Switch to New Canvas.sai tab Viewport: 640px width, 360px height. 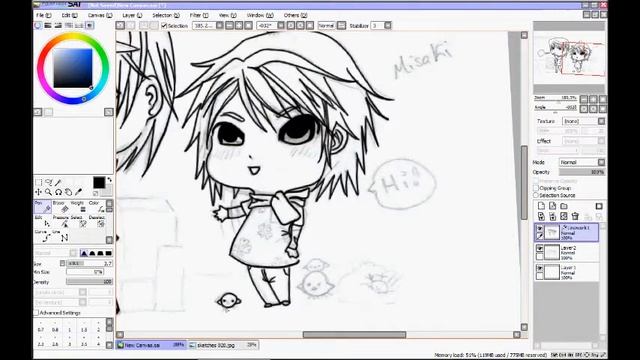click(x=151, y=345)
